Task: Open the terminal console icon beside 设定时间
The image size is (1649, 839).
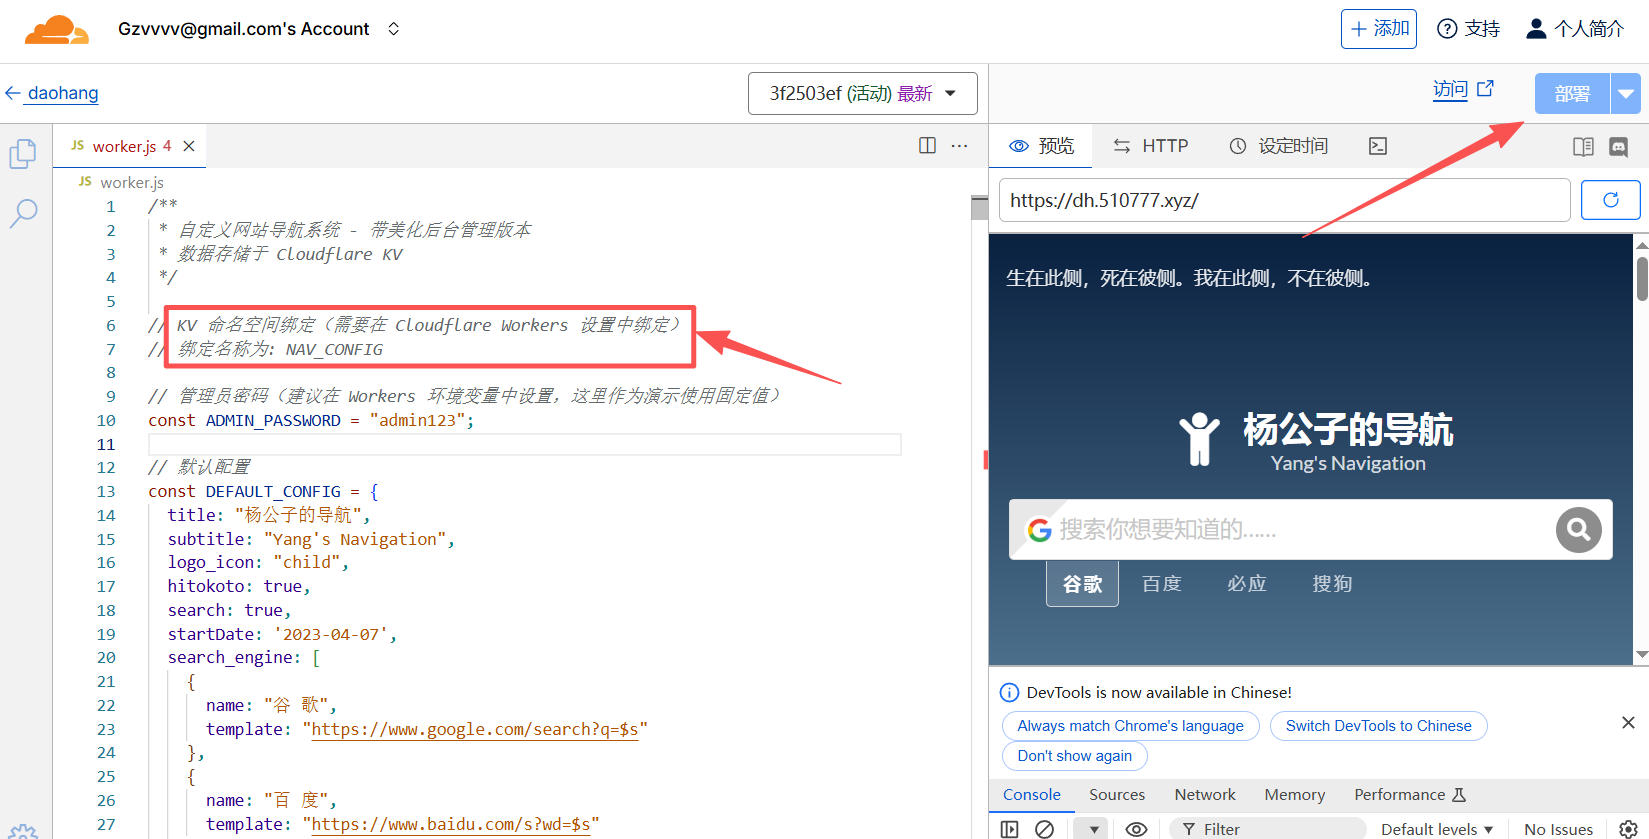Action: [1377, 146]
